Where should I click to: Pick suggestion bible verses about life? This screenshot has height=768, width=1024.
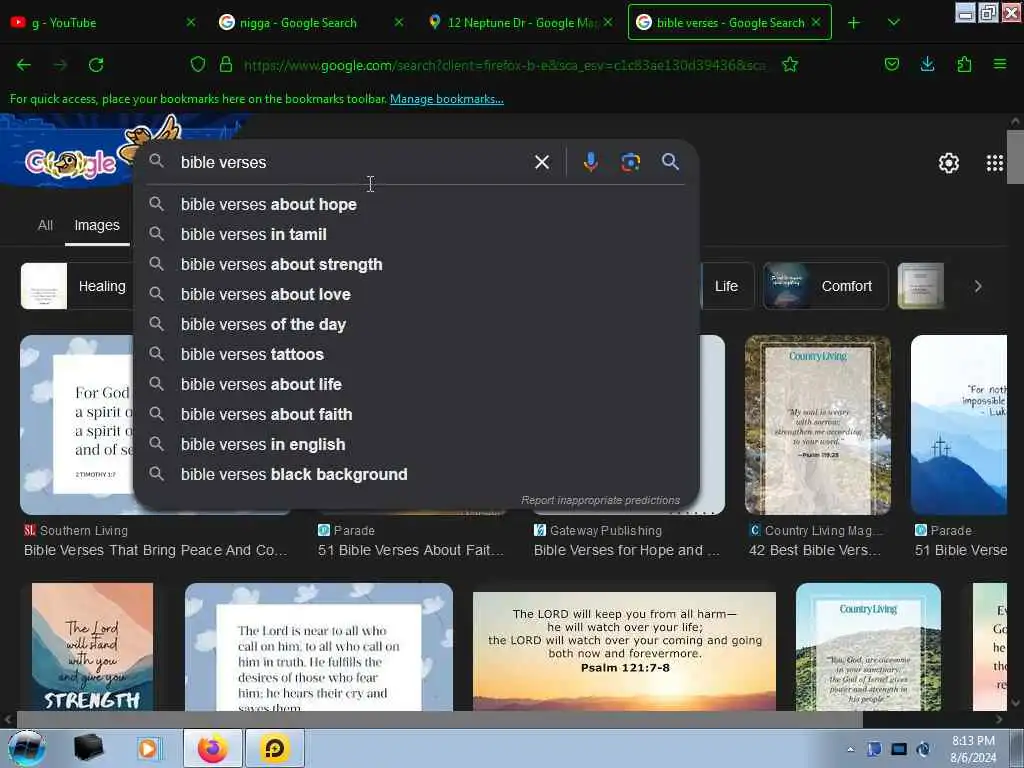[416, 385]
